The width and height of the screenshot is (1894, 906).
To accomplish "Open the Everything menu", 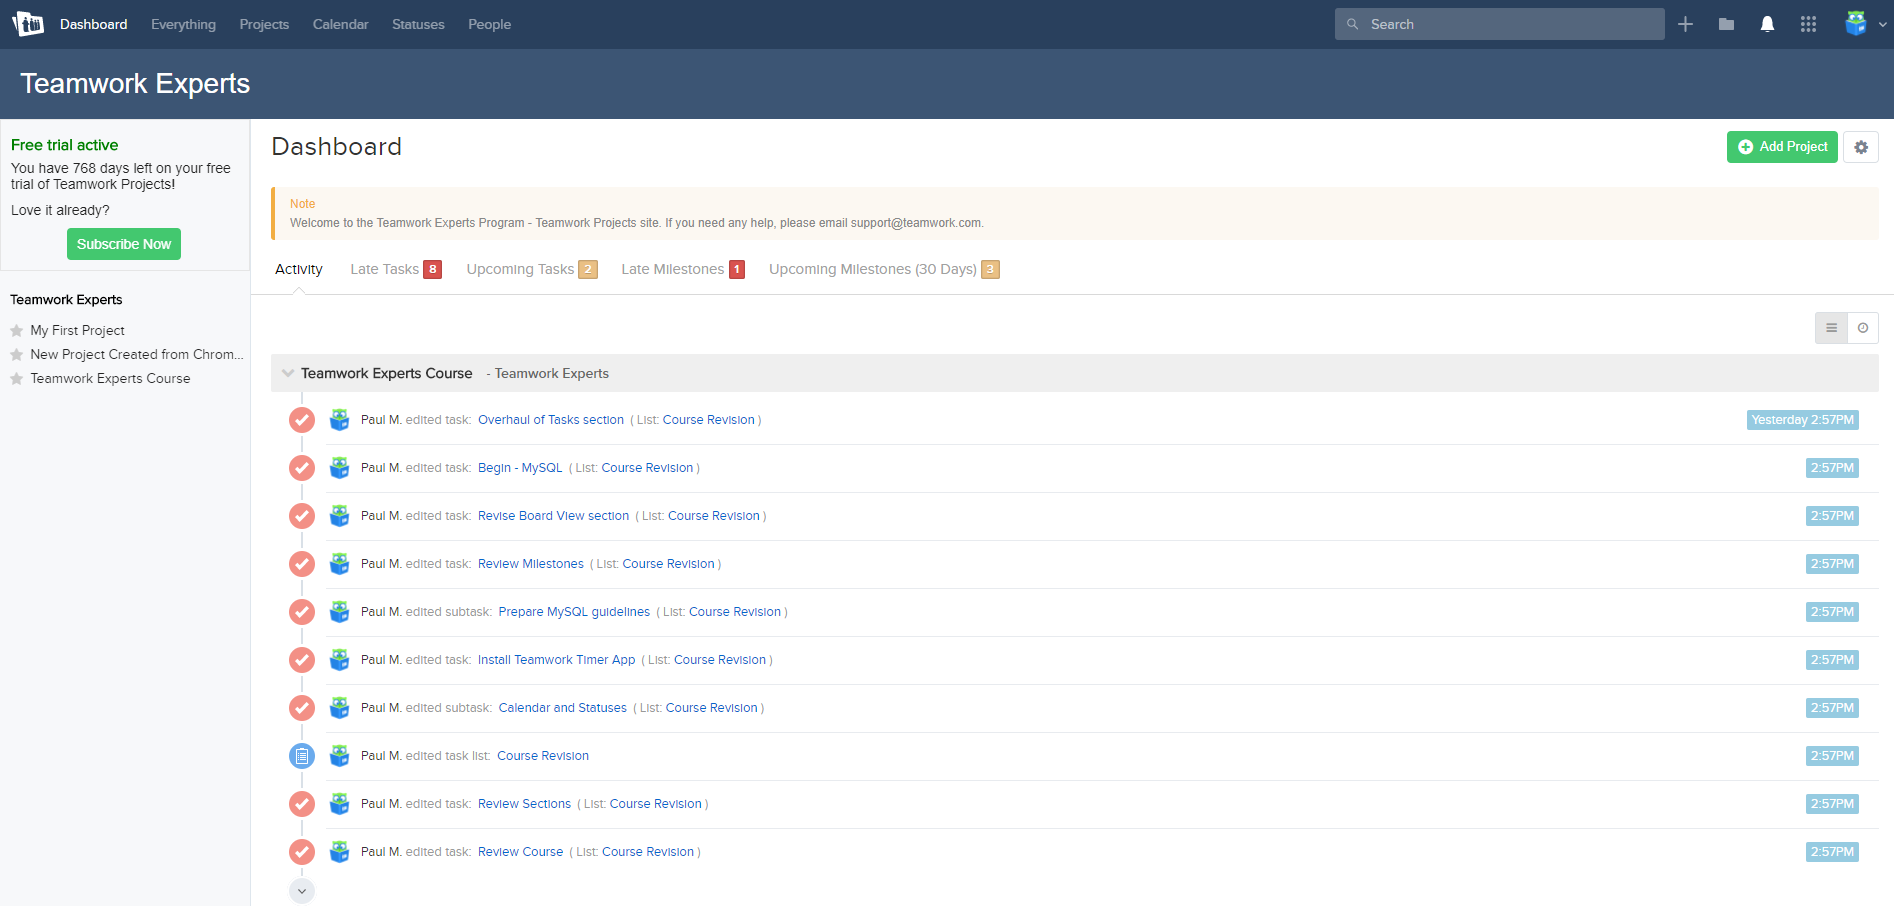I will (x=183, y=24).
